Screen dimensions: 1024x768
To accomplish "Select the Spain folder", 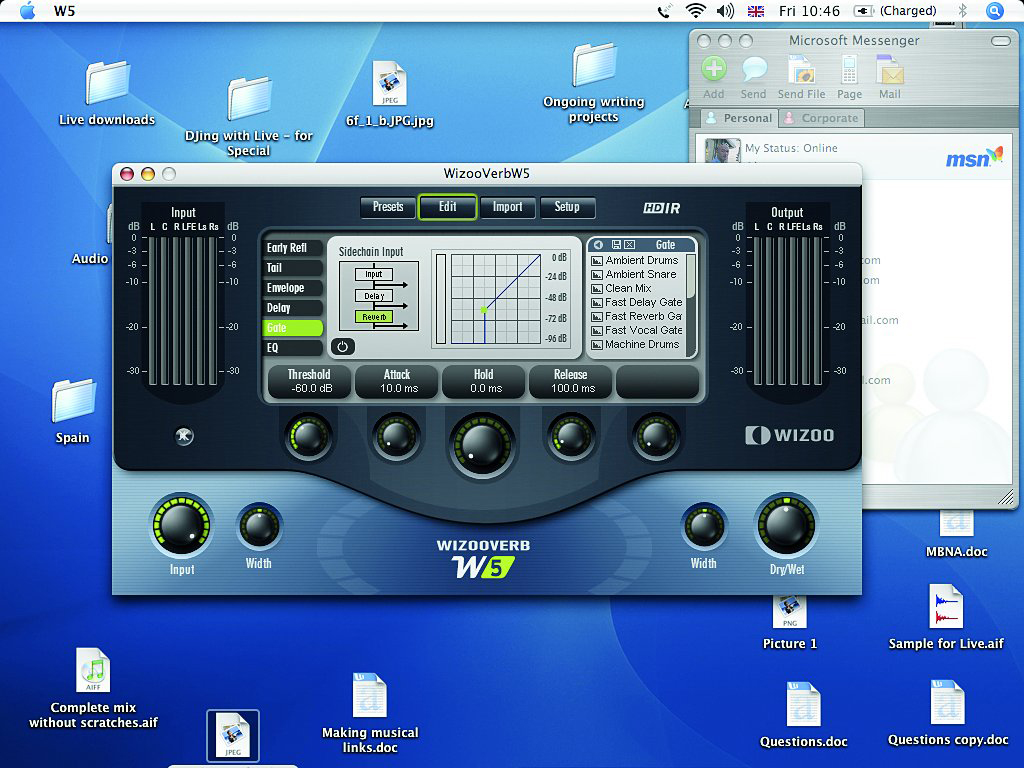I will tap(72, 411).
